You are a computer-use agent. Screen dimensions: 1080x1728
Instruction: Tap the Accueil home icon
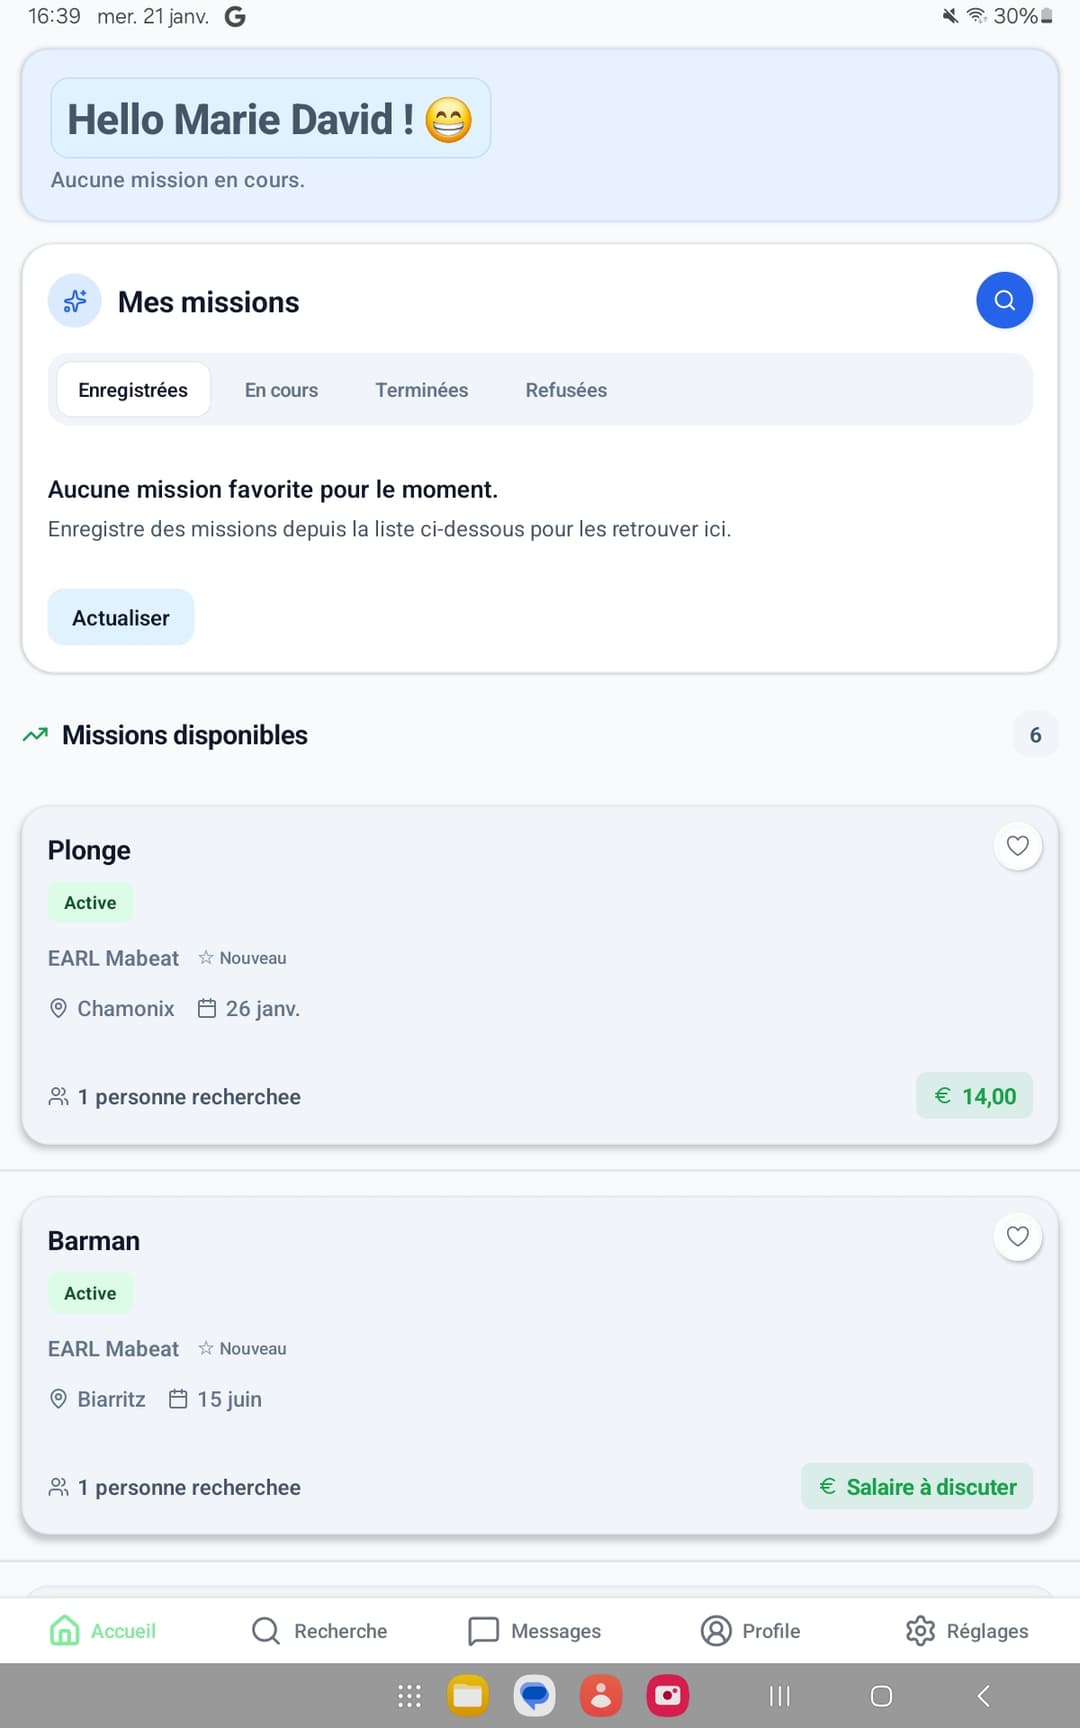click(63, 1630)
